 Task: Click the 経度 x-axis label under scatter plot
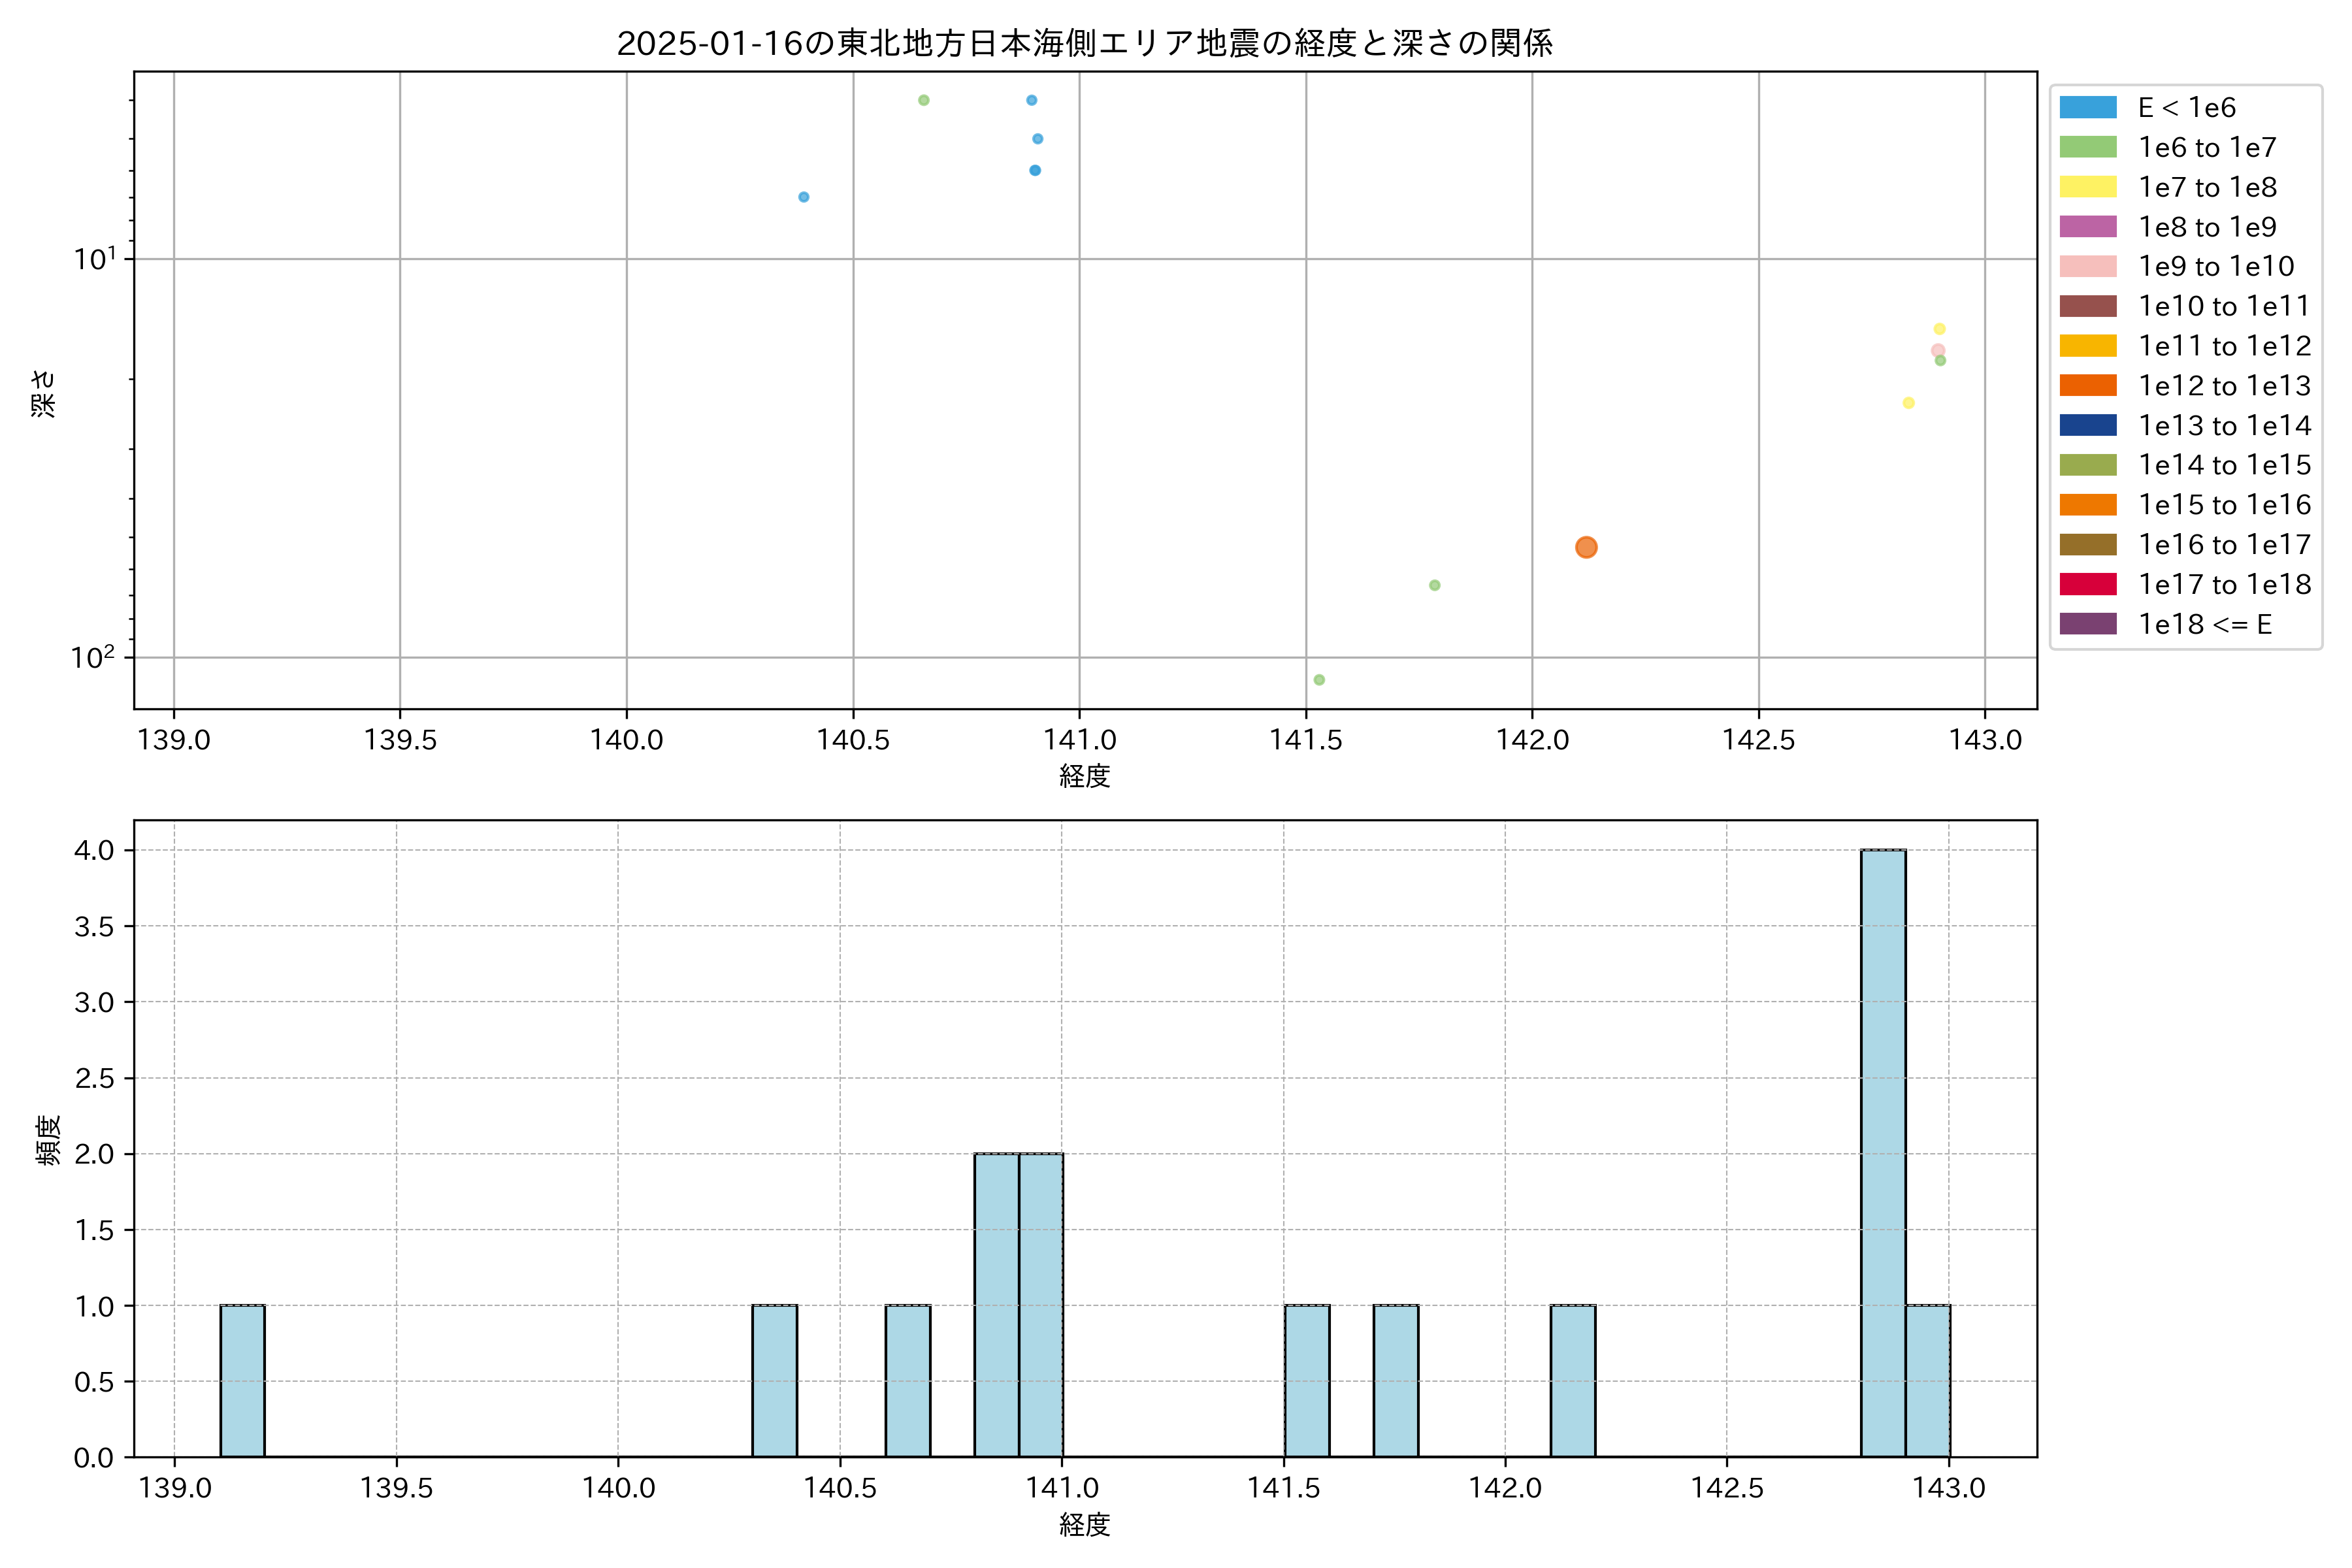[1084, 776]
